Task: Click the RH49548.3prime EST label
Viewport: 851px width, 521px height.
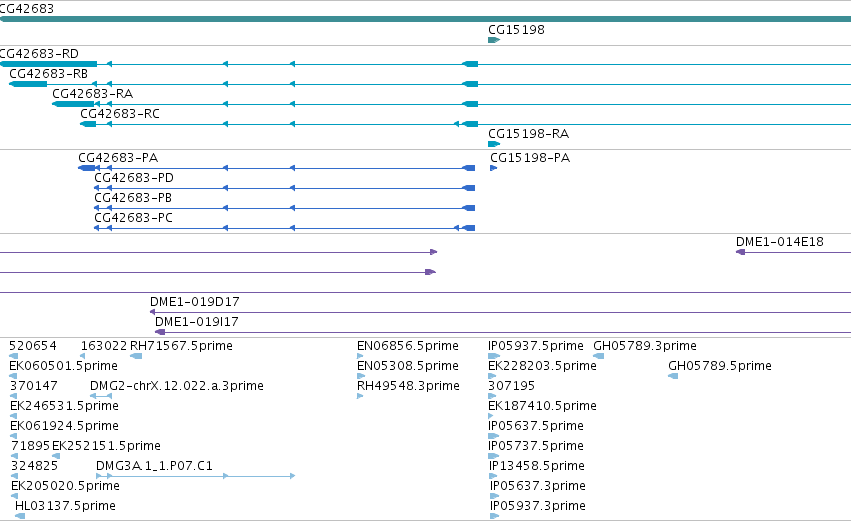Action: (x=408, y=386)
